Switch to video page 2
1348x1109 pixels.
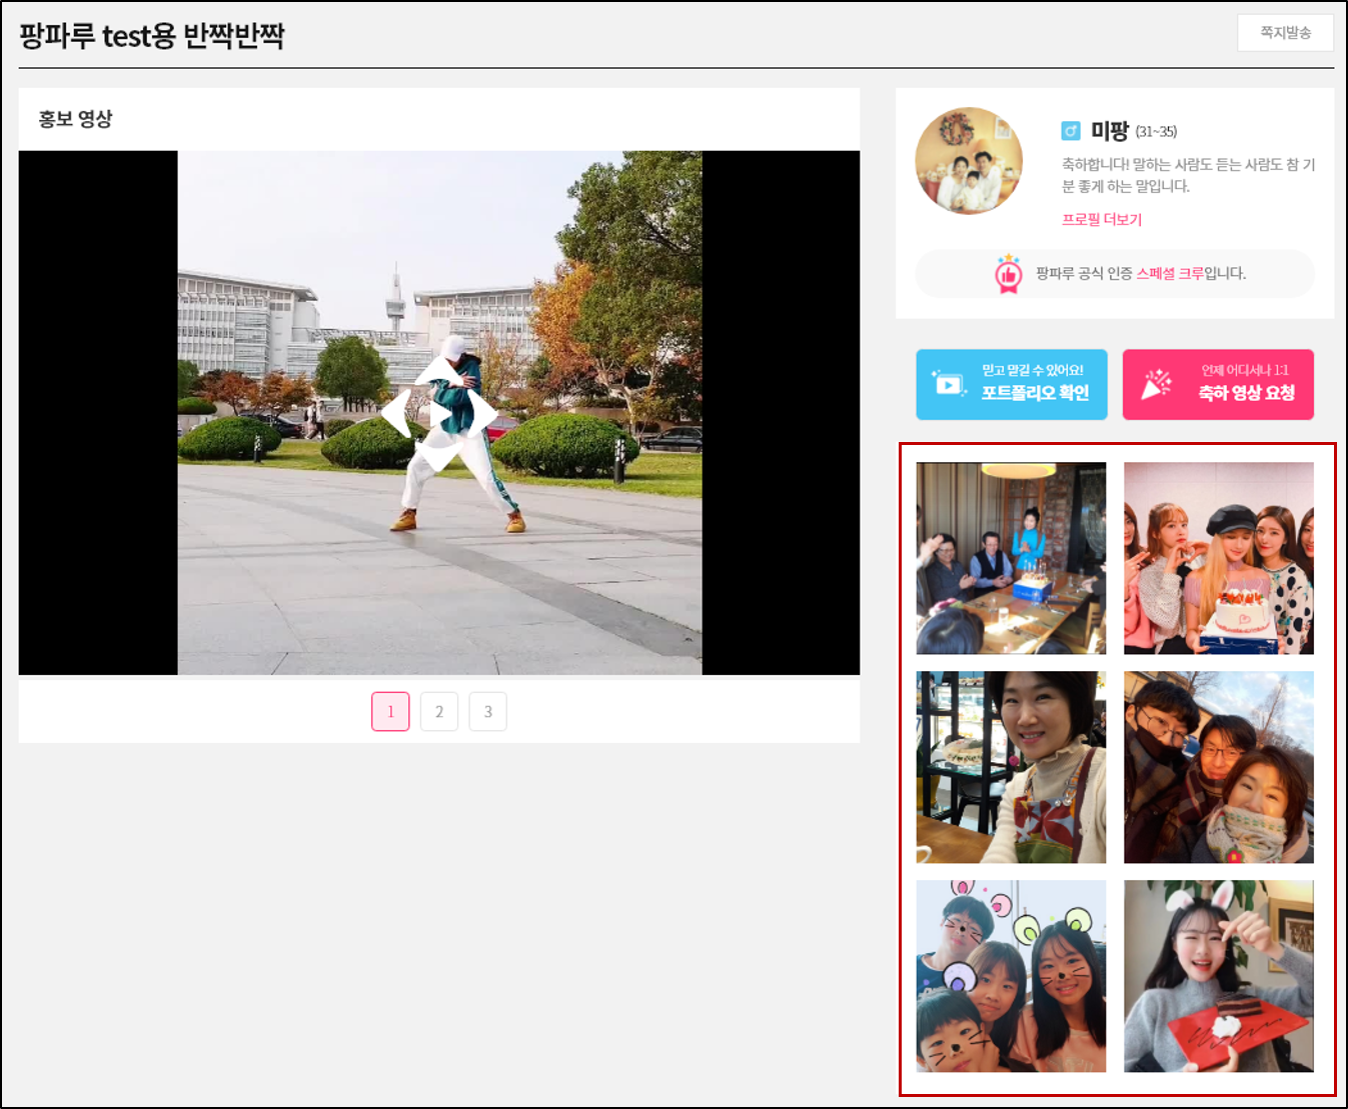[439, 712]
